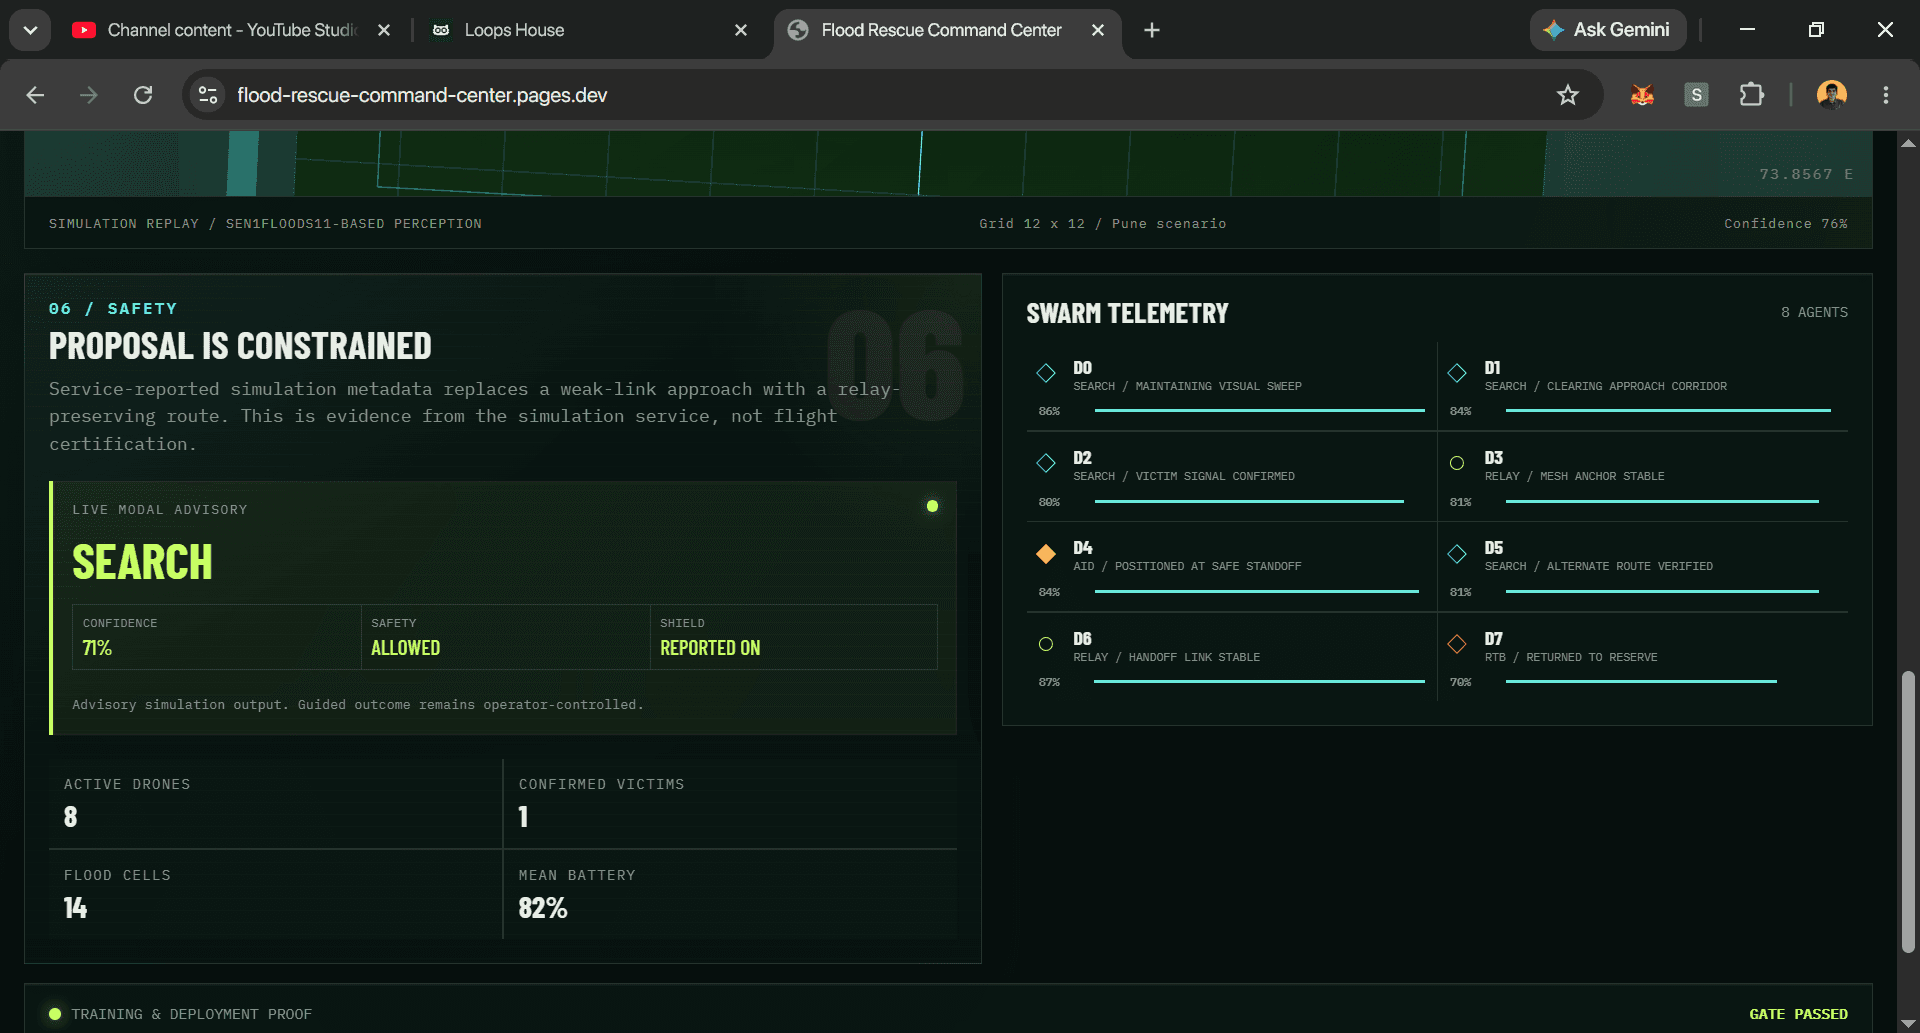The width and height of the screenshot is (1920, 1033).
Task: Switch to the Loops House tab
Action: click(x=590, y=30)
